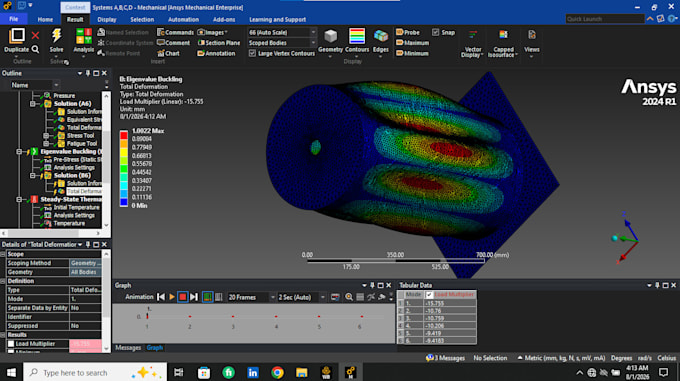Viewport: 680px width, 381px height.
Task: Toggle Large Vertex Contours checkbox
Action: [252, 53]
